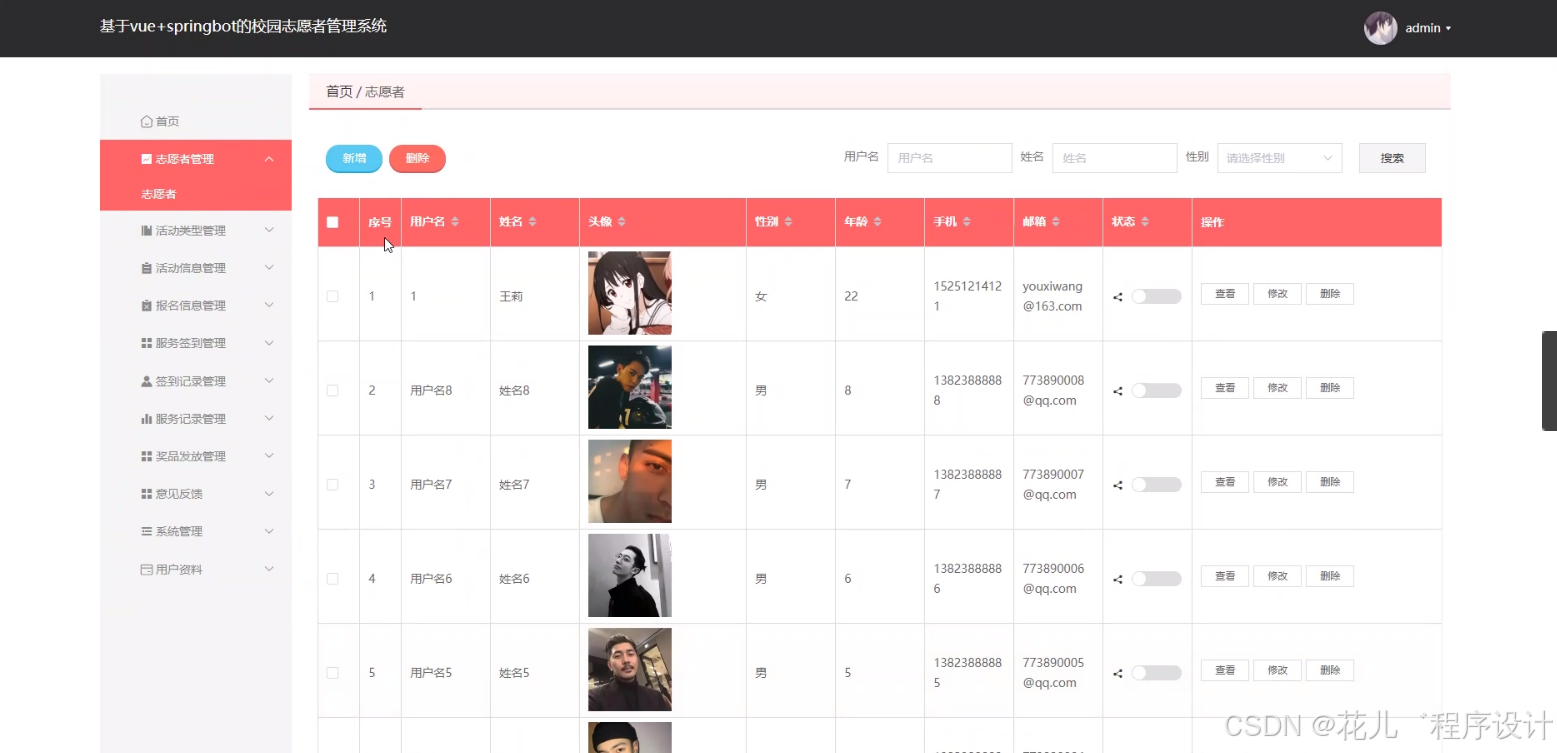The width and height of the screenshot is (1557, 753).
Task: Click the 姓名 search input field
Action: coord(1114,158)
